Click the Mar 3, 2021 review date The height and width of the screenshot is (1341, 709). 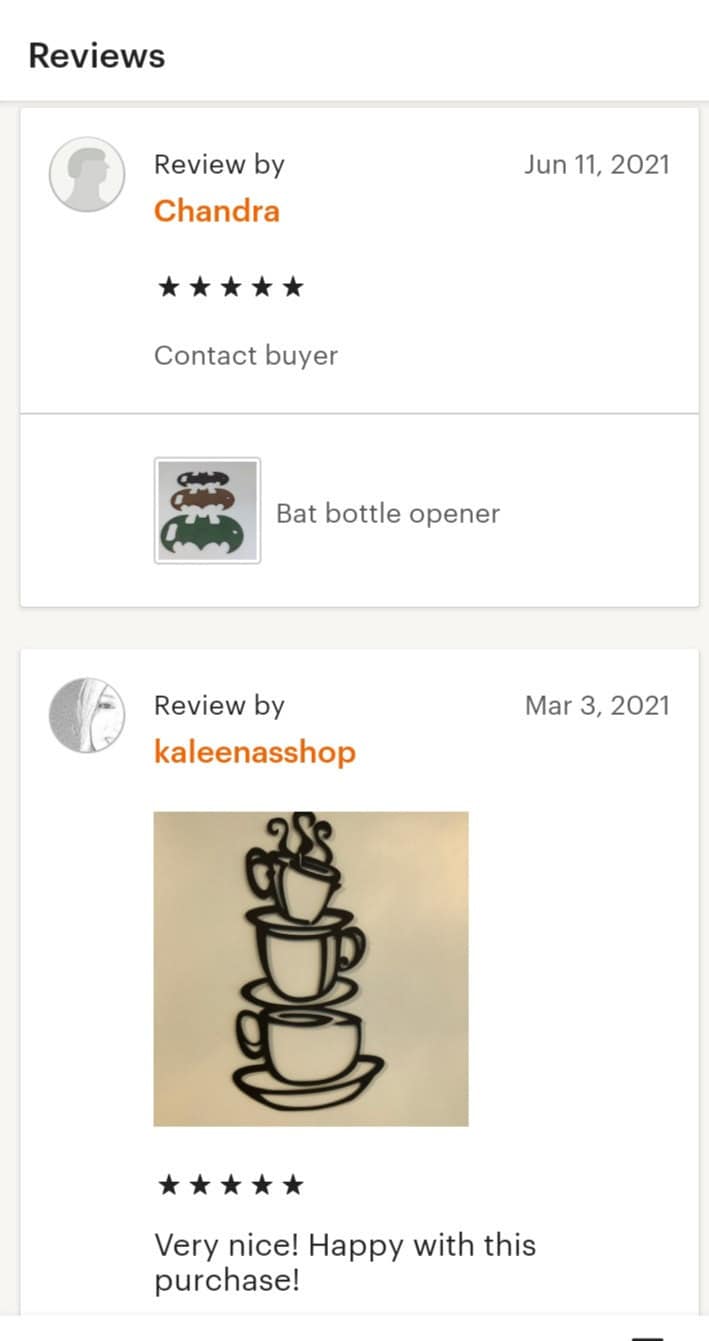point(597,706)
